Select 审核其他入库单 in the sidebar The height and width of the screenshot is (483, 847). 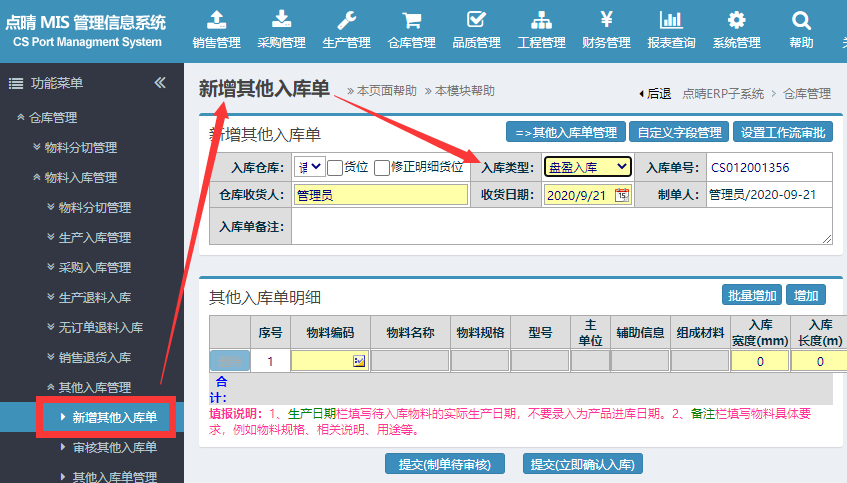[x=114, y=447]
